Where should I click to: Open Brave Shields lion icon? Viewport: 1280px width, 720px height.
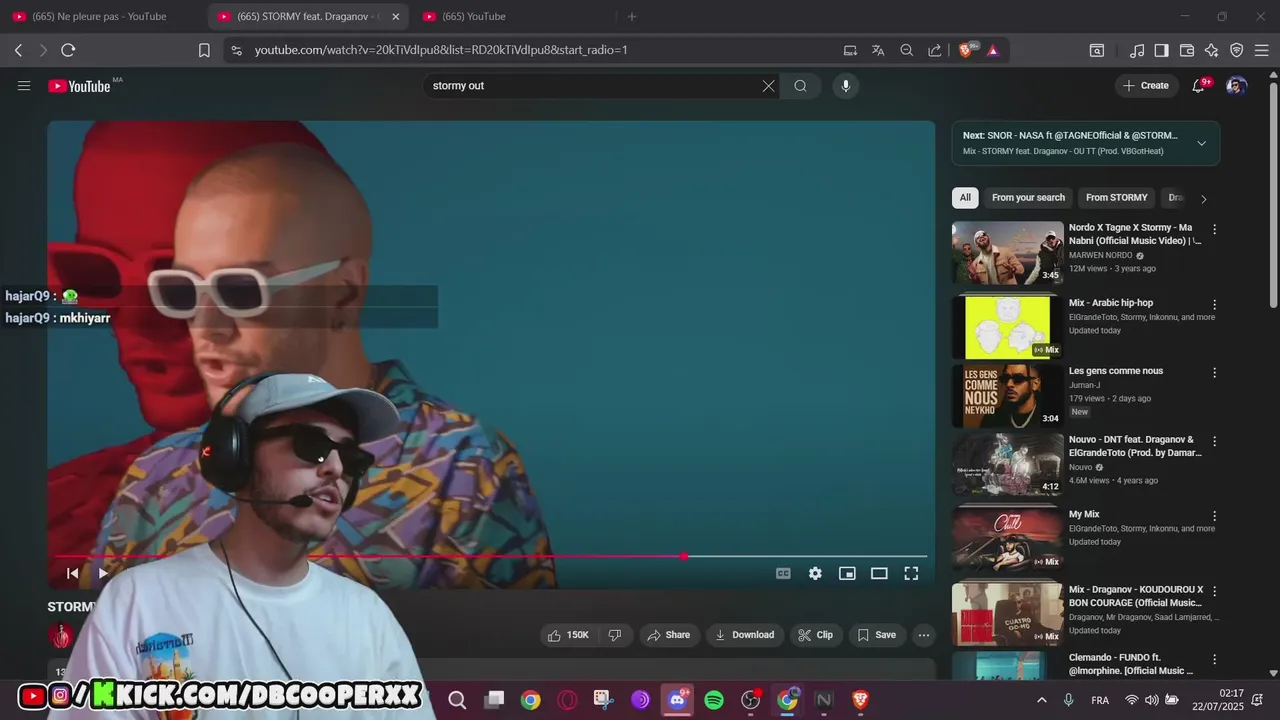[965, 50]
